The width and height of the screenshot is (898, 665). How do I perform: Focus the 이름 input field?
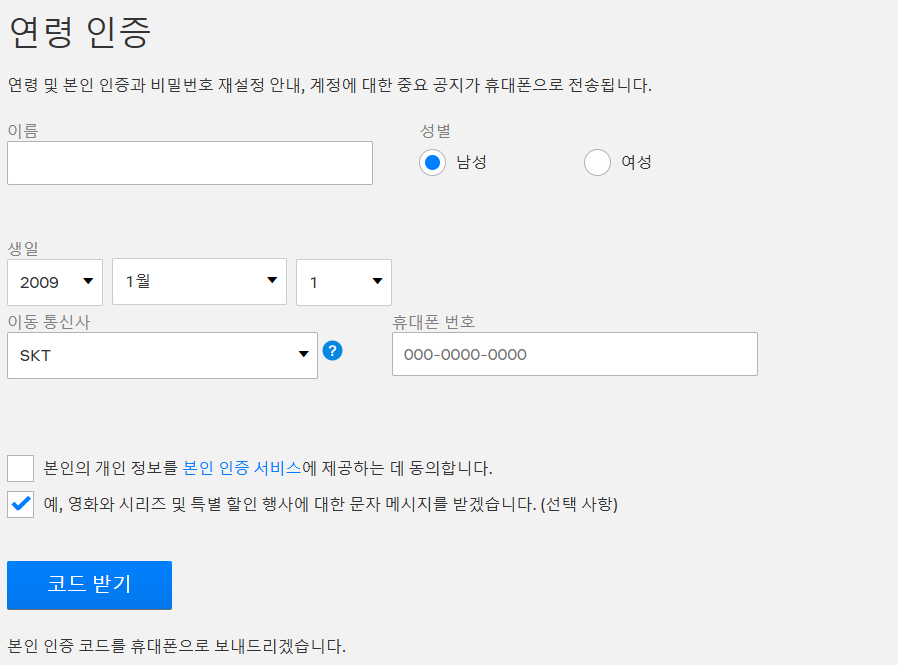click(190, 163)
